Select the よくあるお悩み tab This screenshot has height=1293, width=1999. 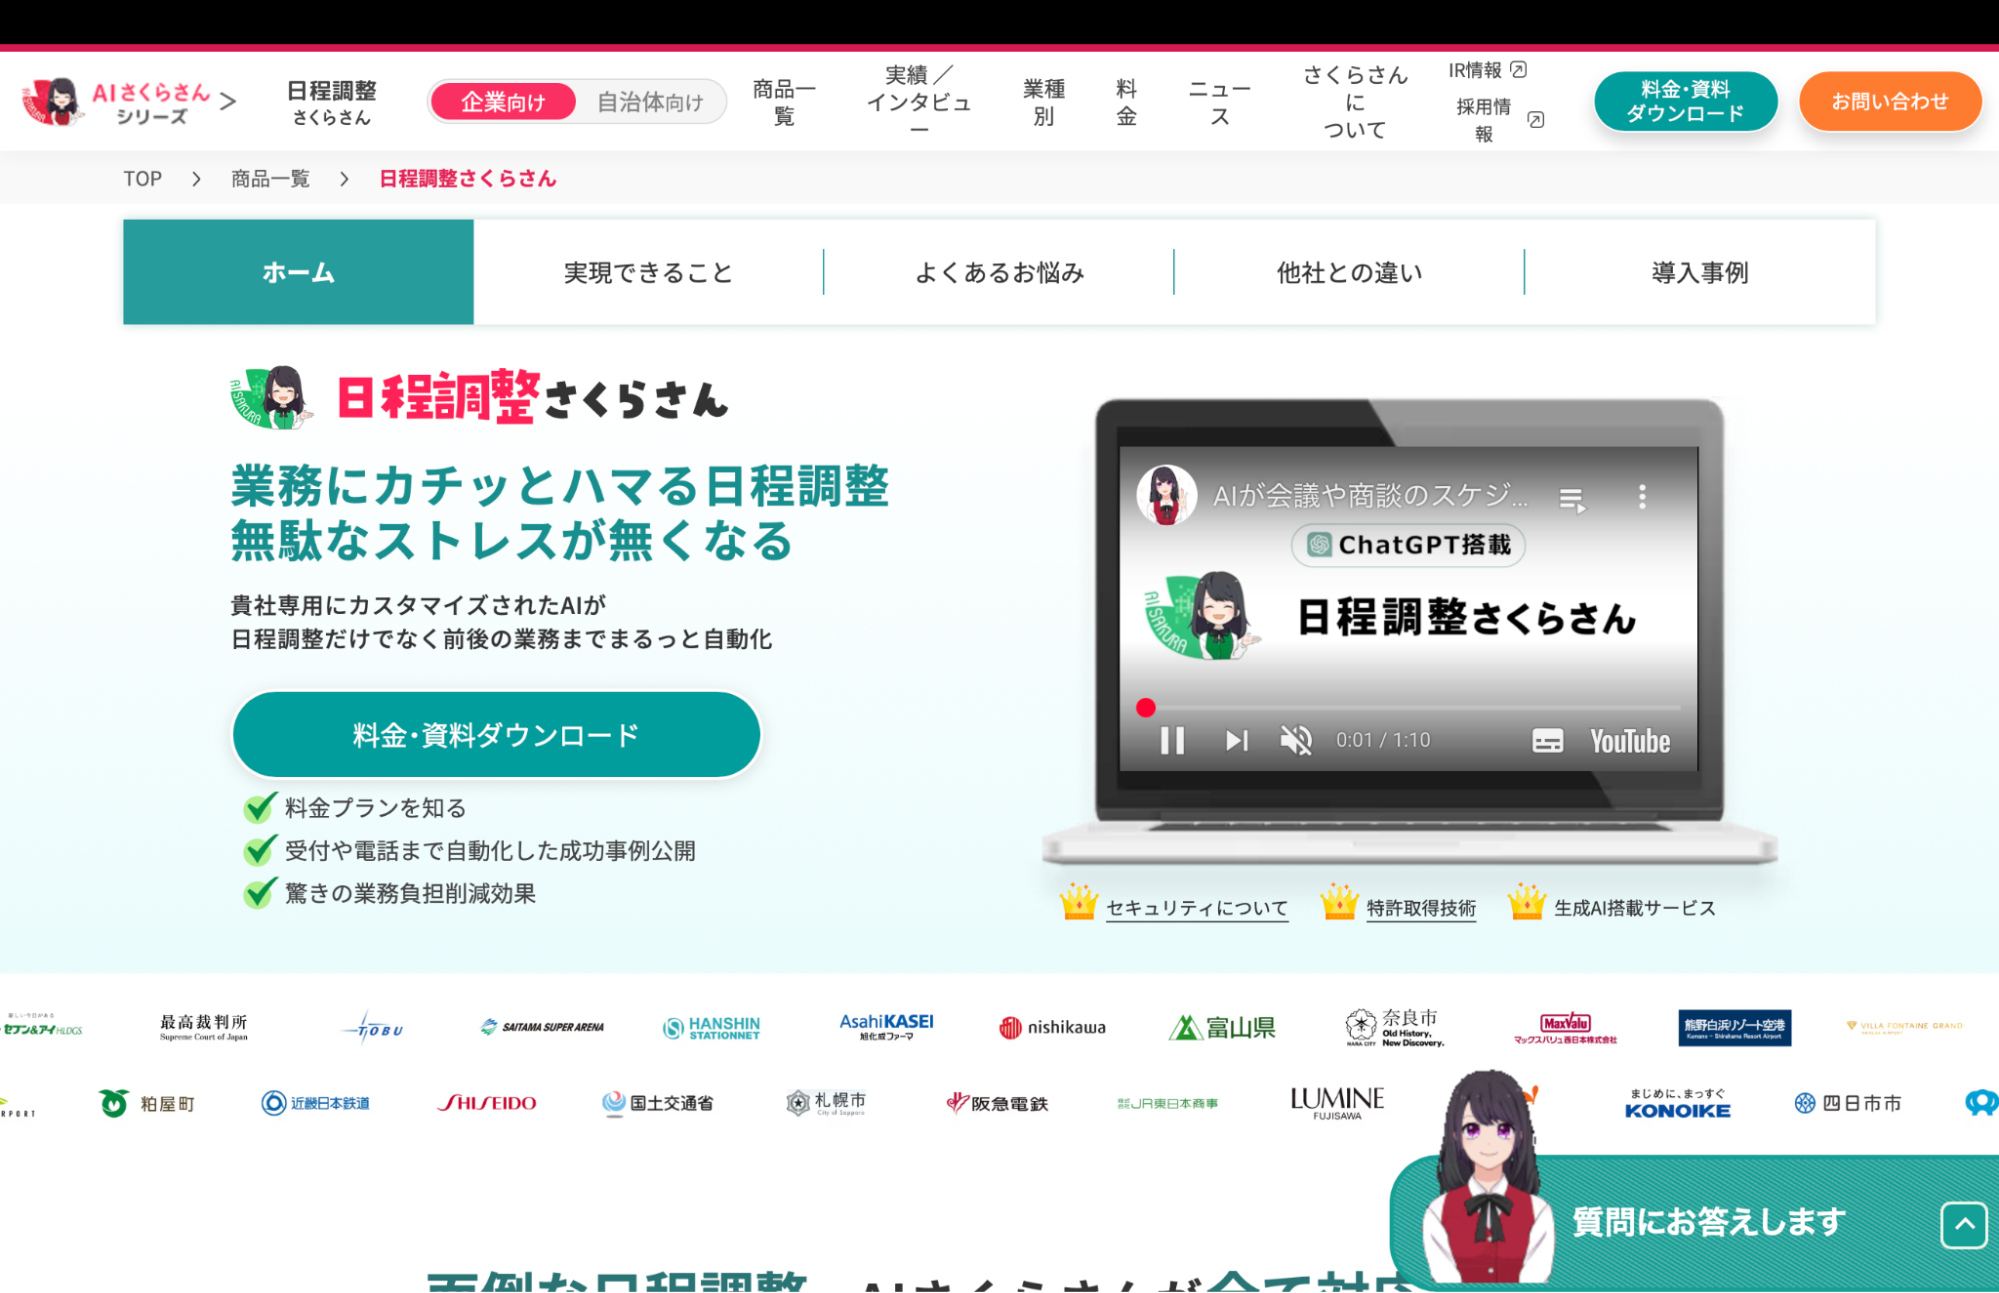click(x=1001, y=272)
